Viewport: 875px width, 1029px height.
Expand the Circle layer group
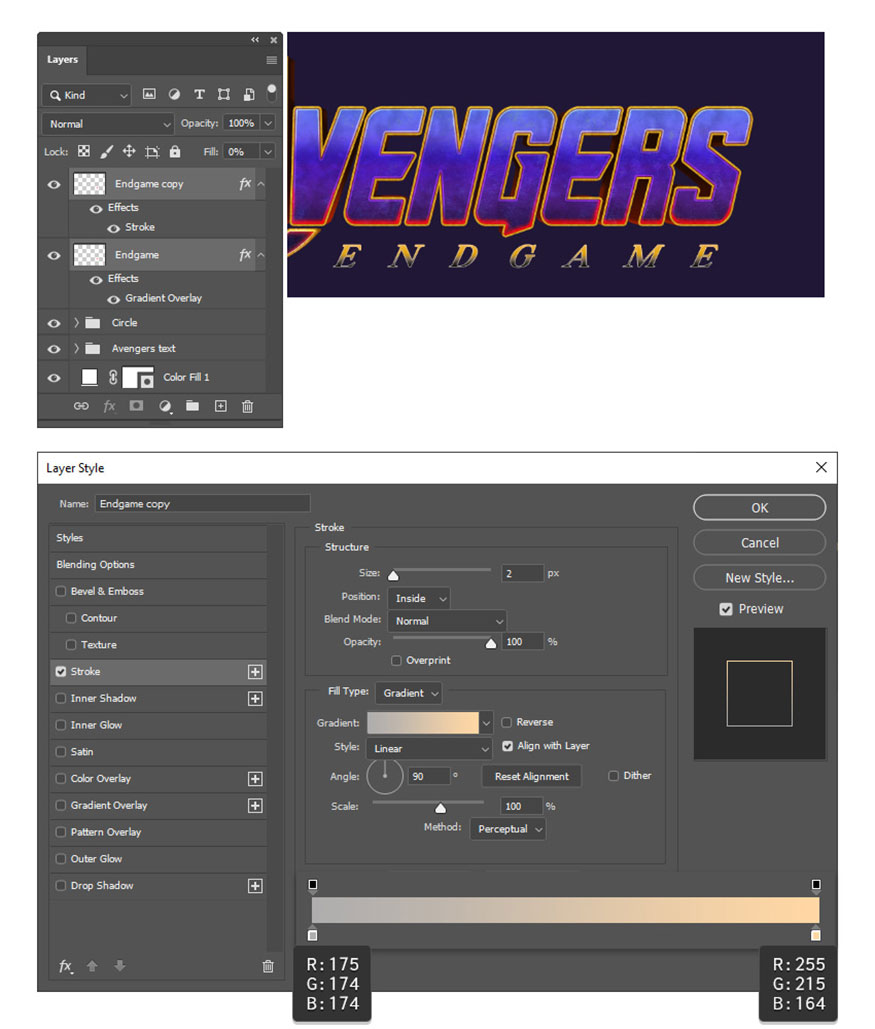click(x=77, y=323)
